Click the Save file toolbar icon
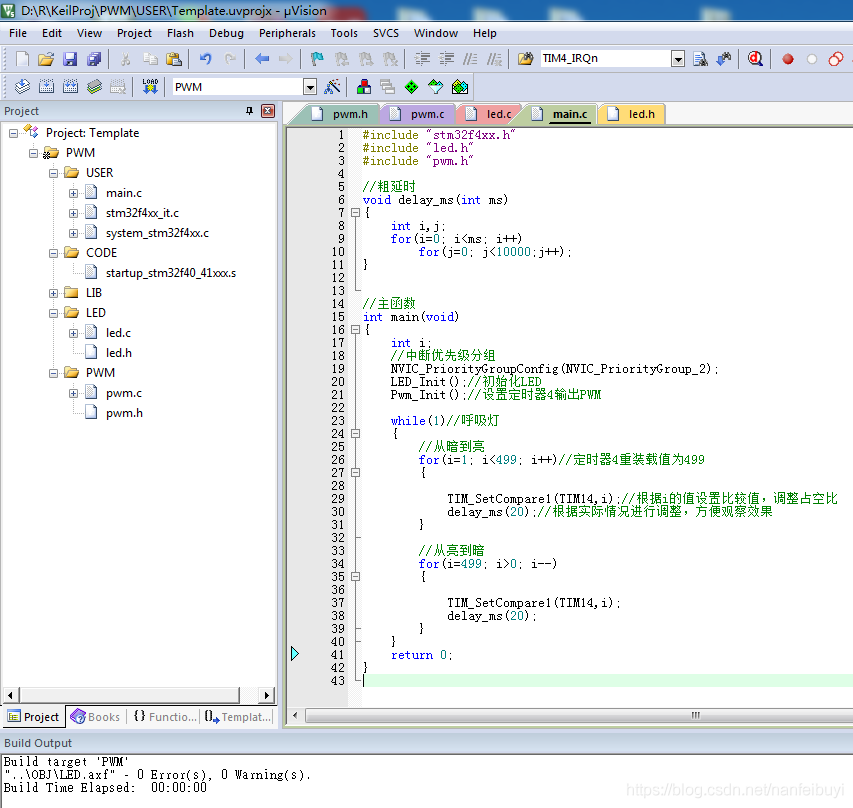853x808 pixels. click(70, 59)
